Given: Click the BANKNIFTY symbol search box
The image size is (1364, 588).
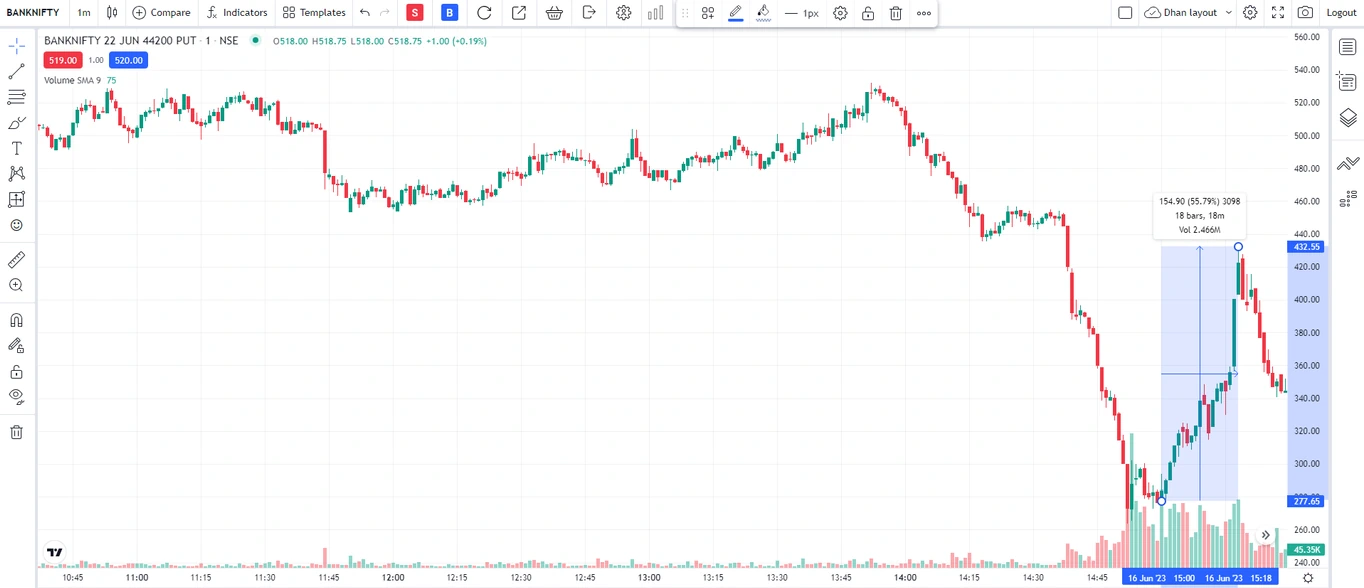Looking at the screenshot, I should 33,13.
